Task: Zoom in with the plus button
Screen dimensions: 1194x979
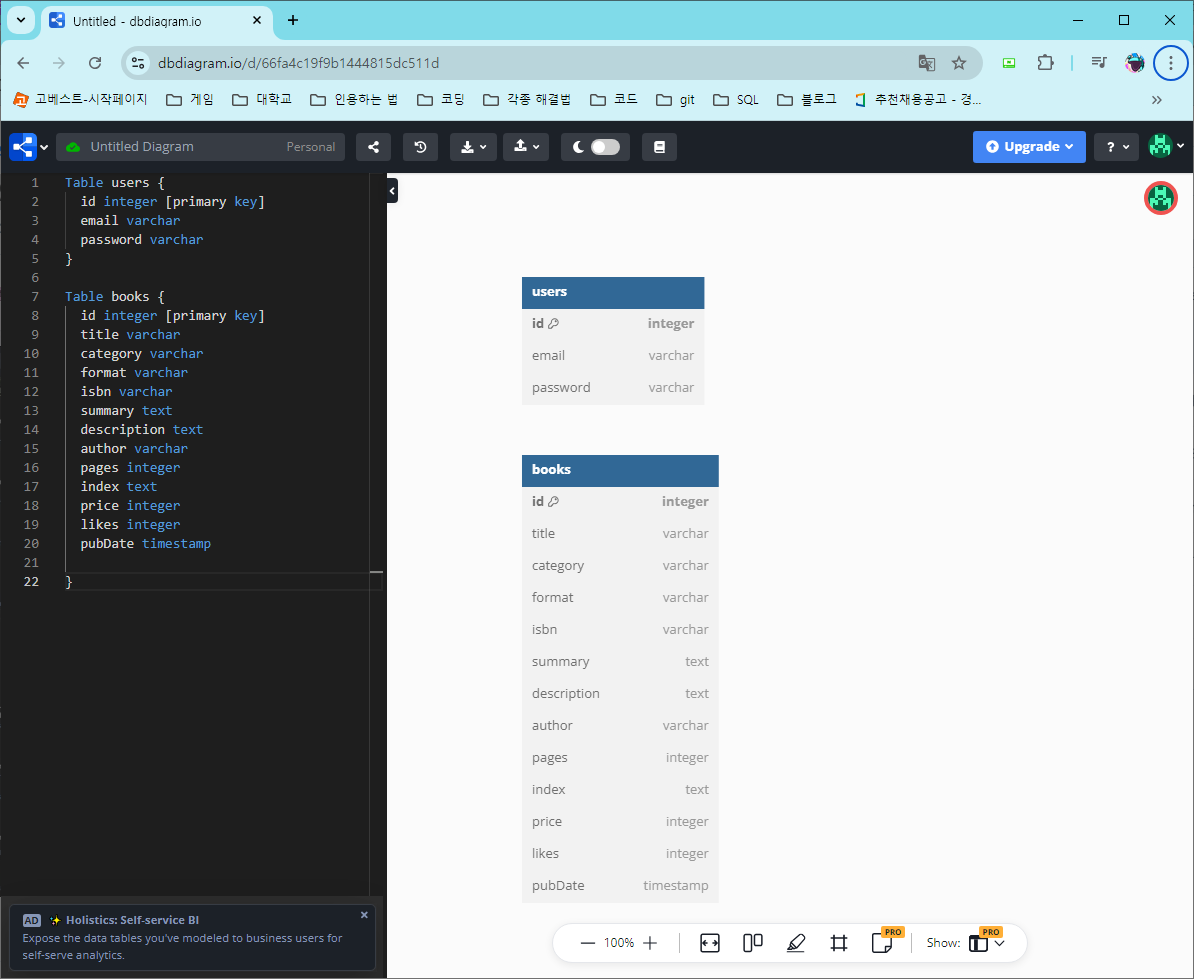Action: point(650,942)
